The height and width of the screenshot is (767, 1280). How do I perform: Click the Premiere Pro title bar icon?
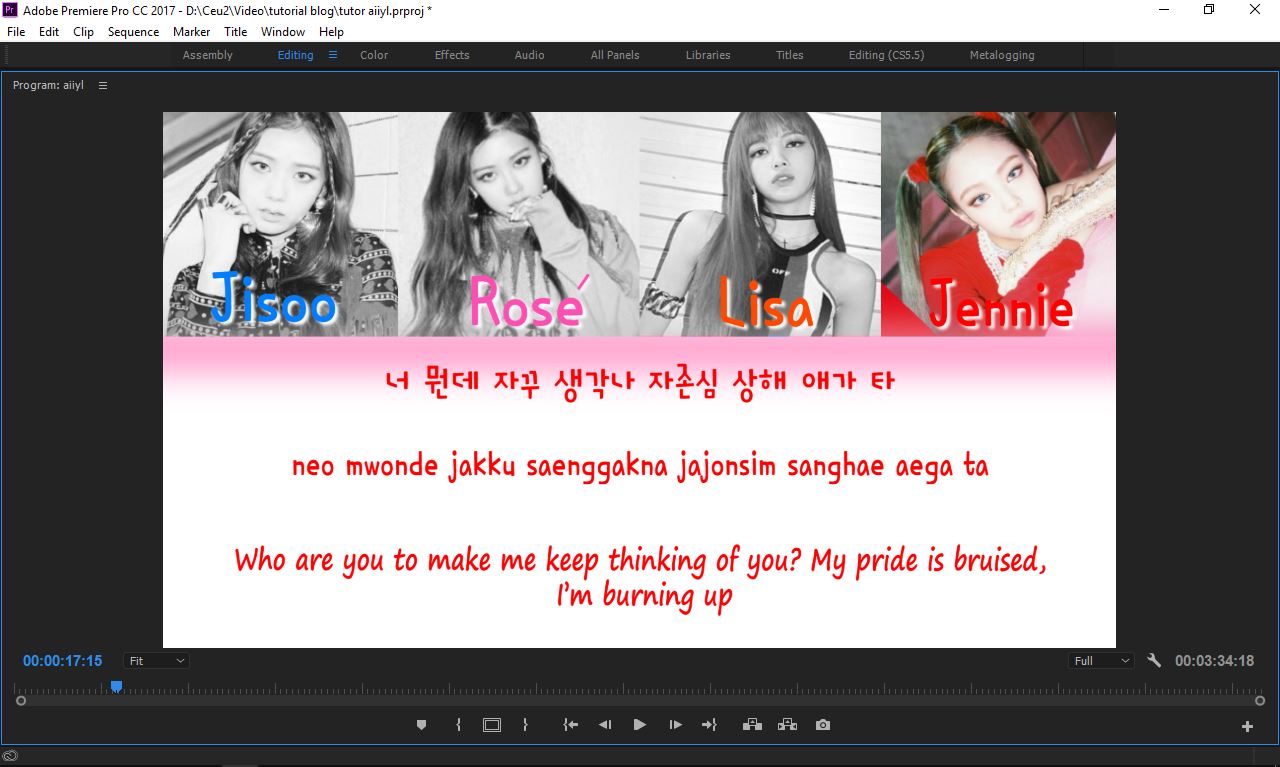pos(10,10)
